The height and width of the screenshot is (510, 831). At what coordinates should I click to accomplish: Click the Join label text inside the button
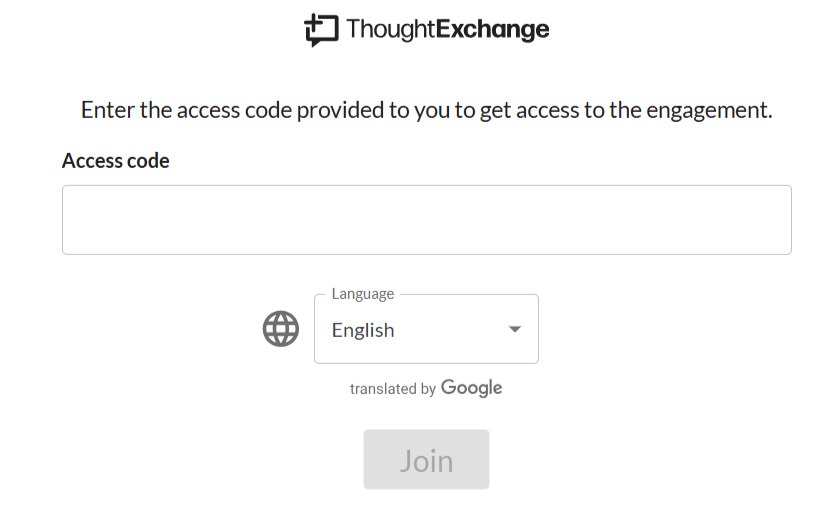click(x=427, y=460)
